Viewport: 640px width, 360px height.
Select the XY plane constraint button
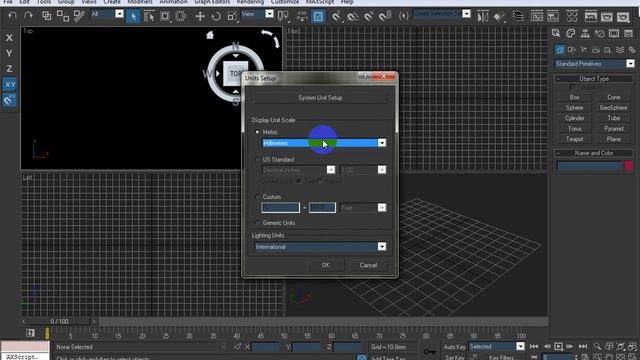pos(9,84)
